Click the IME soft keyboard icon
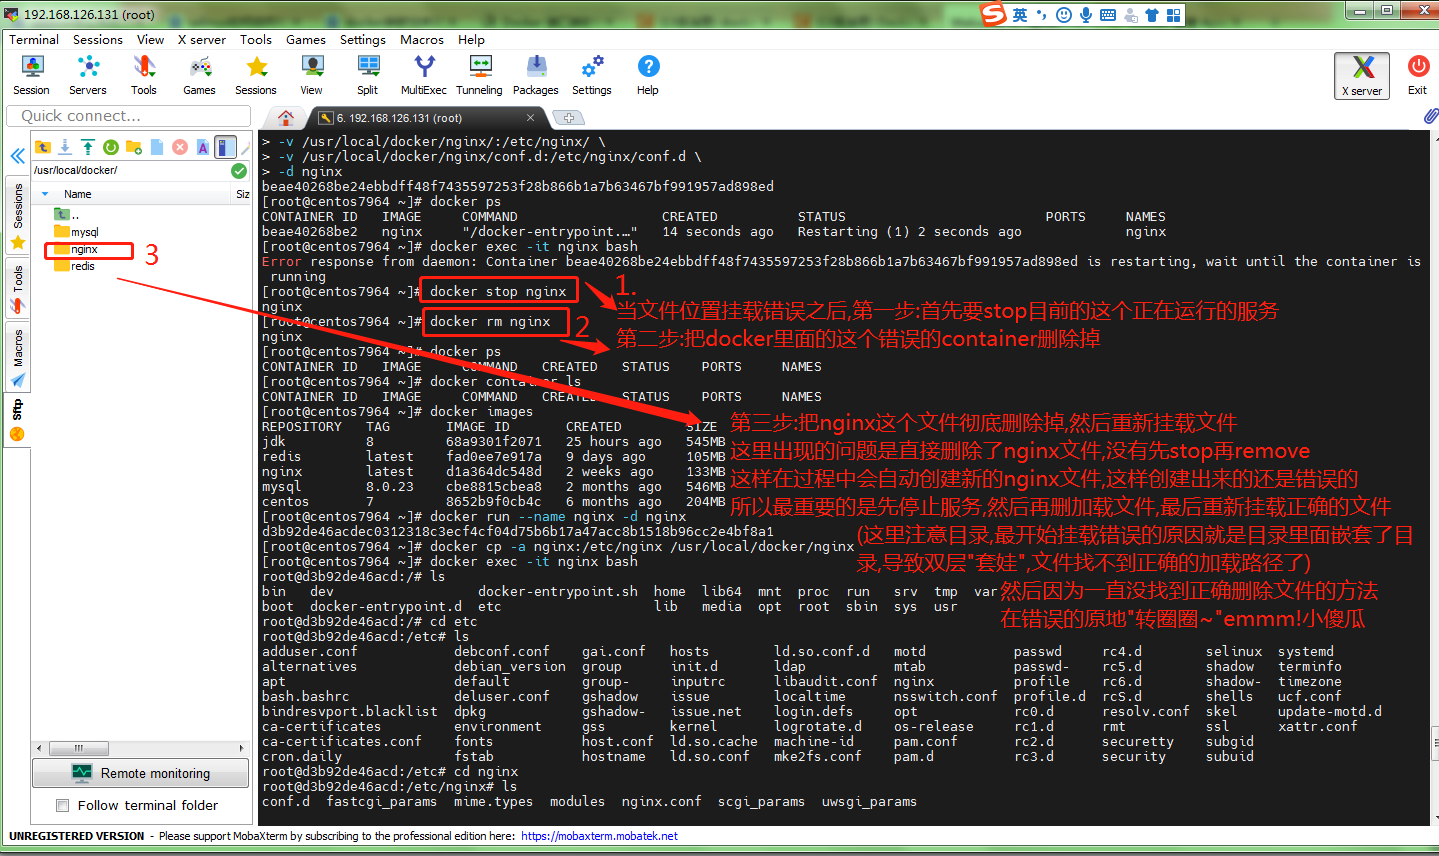 tap(1108, 14)
